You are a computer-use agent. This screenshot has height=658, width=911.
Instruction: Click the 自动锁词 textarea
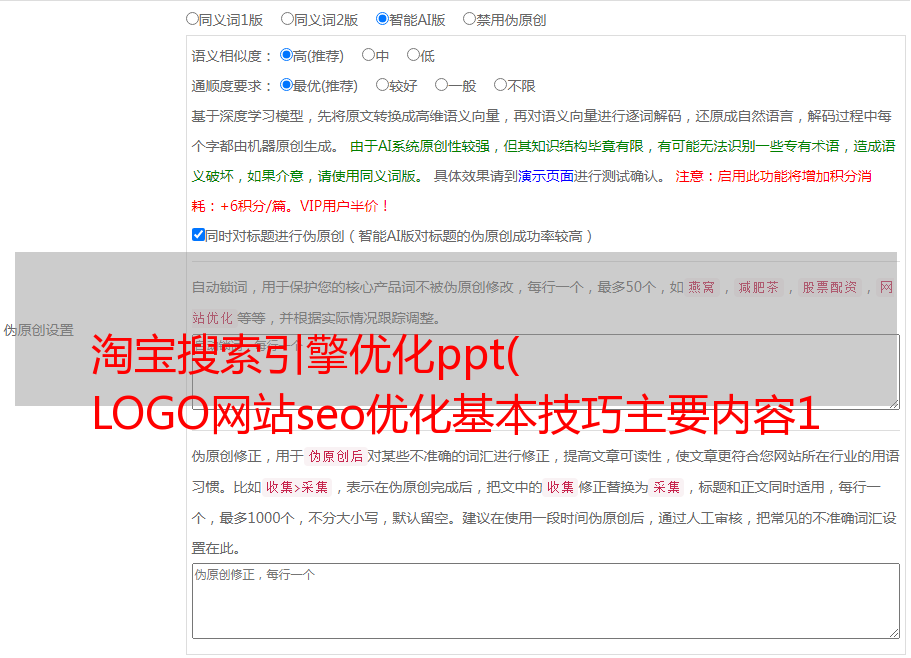point(546,372)
